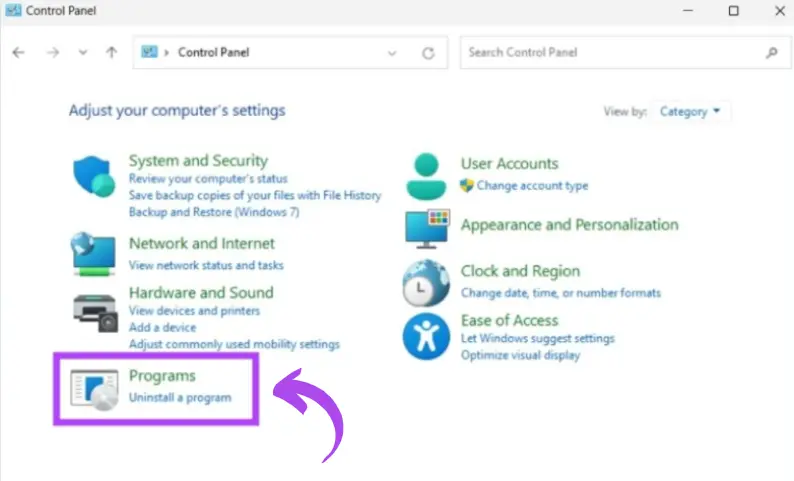Click Control Panel title bar icon
This screenshot has height=481, width=794.
(x=13, y=10)
